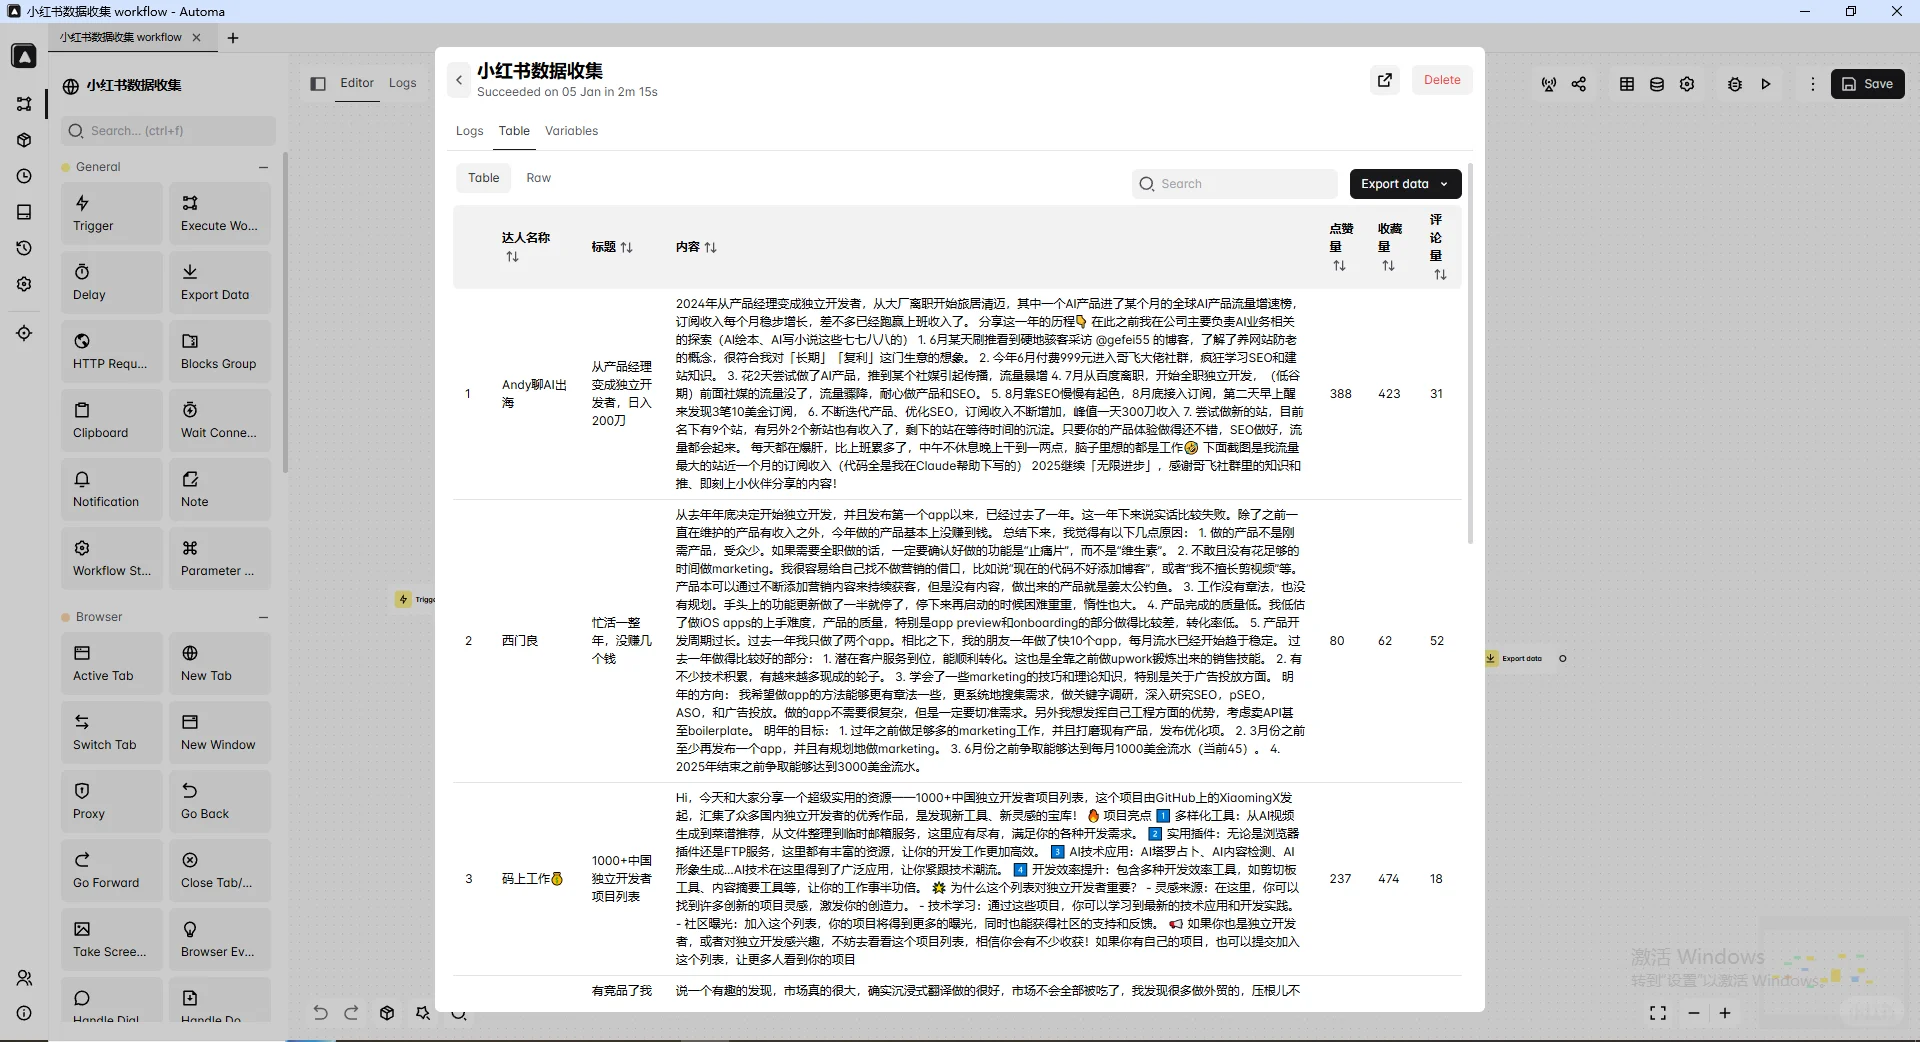
Task: Click the Delete button in the log panel
Action: pos(1441,79)
